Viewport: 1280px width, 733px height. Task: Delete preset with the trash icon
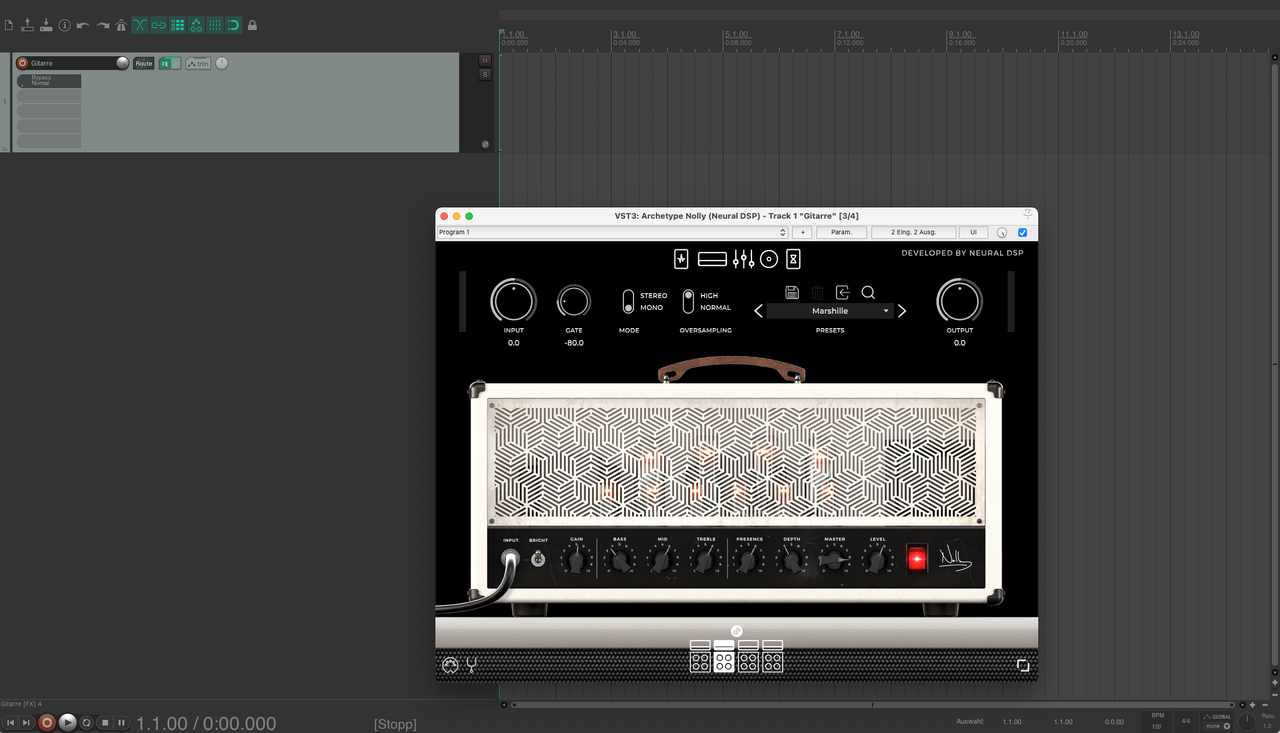[x=817, y=292]
